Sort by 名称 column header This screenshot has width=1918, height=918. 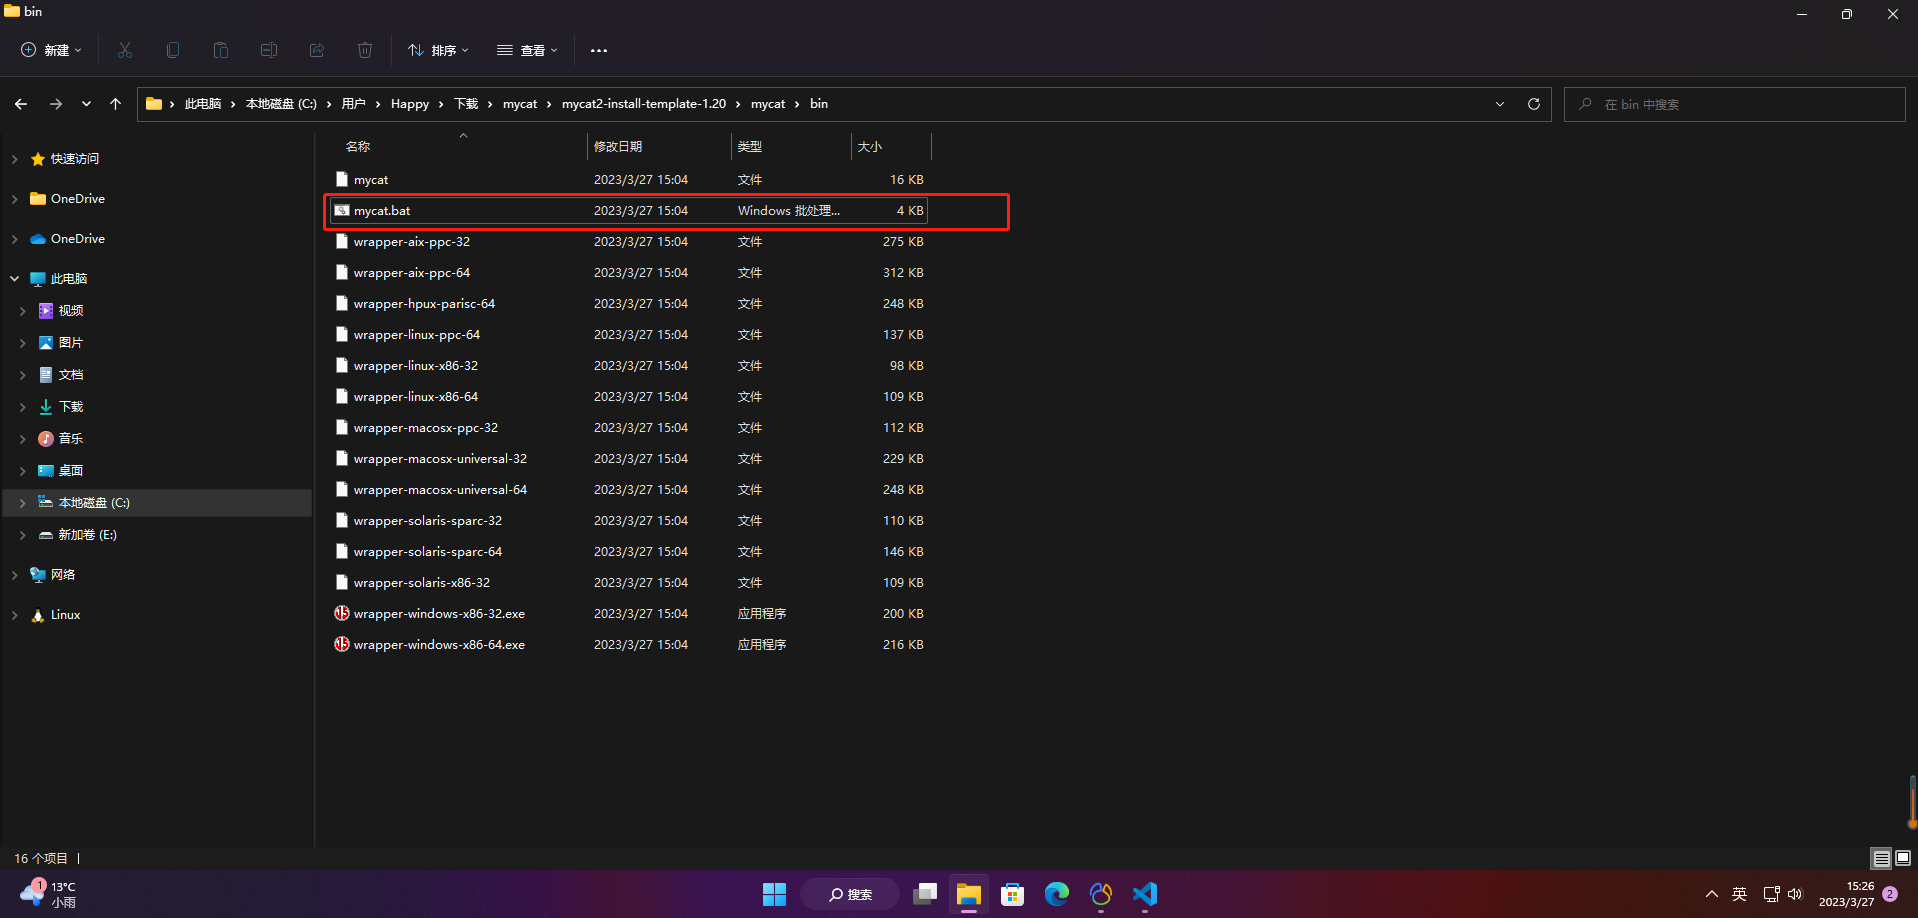tap(358, 147)
